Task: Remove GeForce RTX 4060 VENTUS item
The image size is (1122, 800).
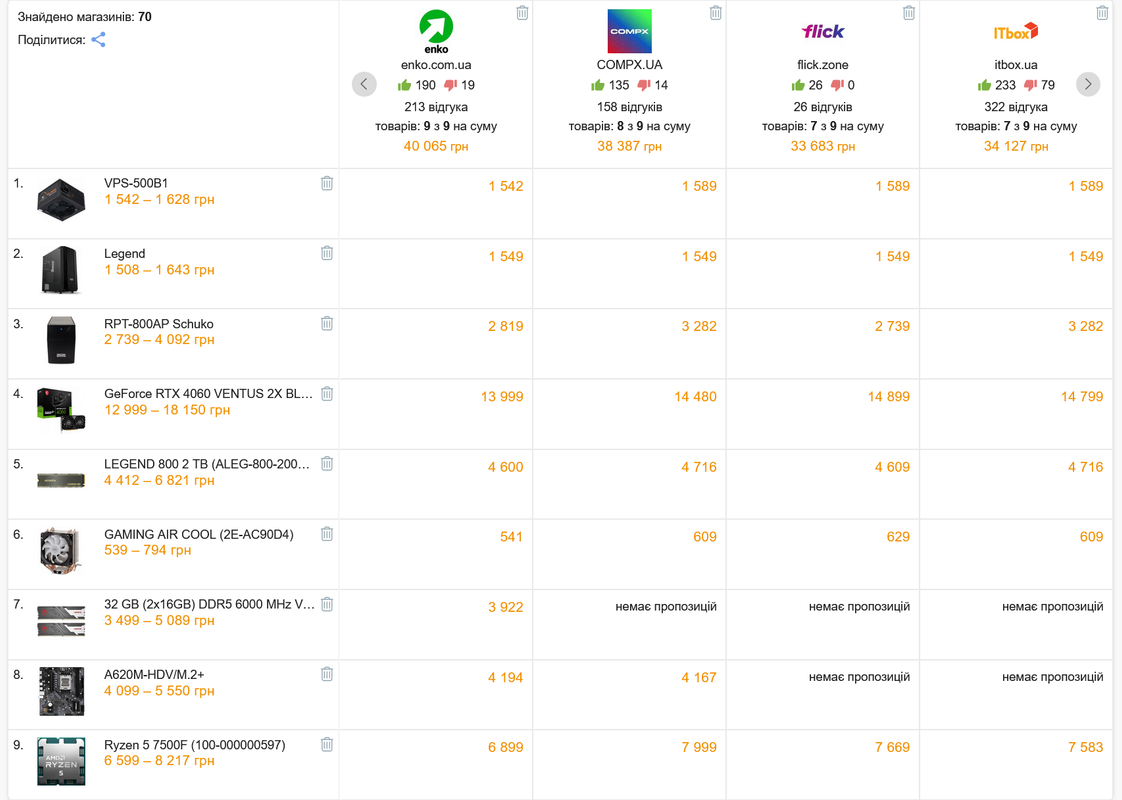Action: [x=327, y=394]
